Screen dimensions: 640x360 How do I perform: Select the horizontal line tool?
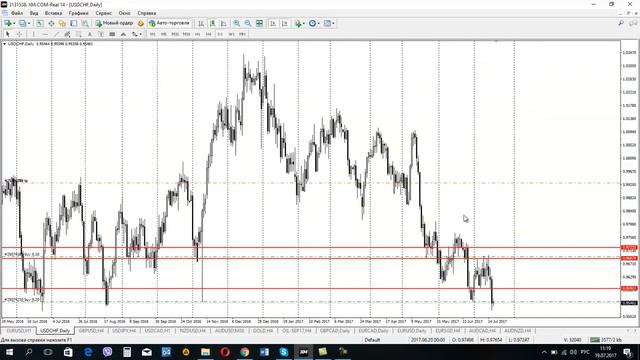click(45, 34)
